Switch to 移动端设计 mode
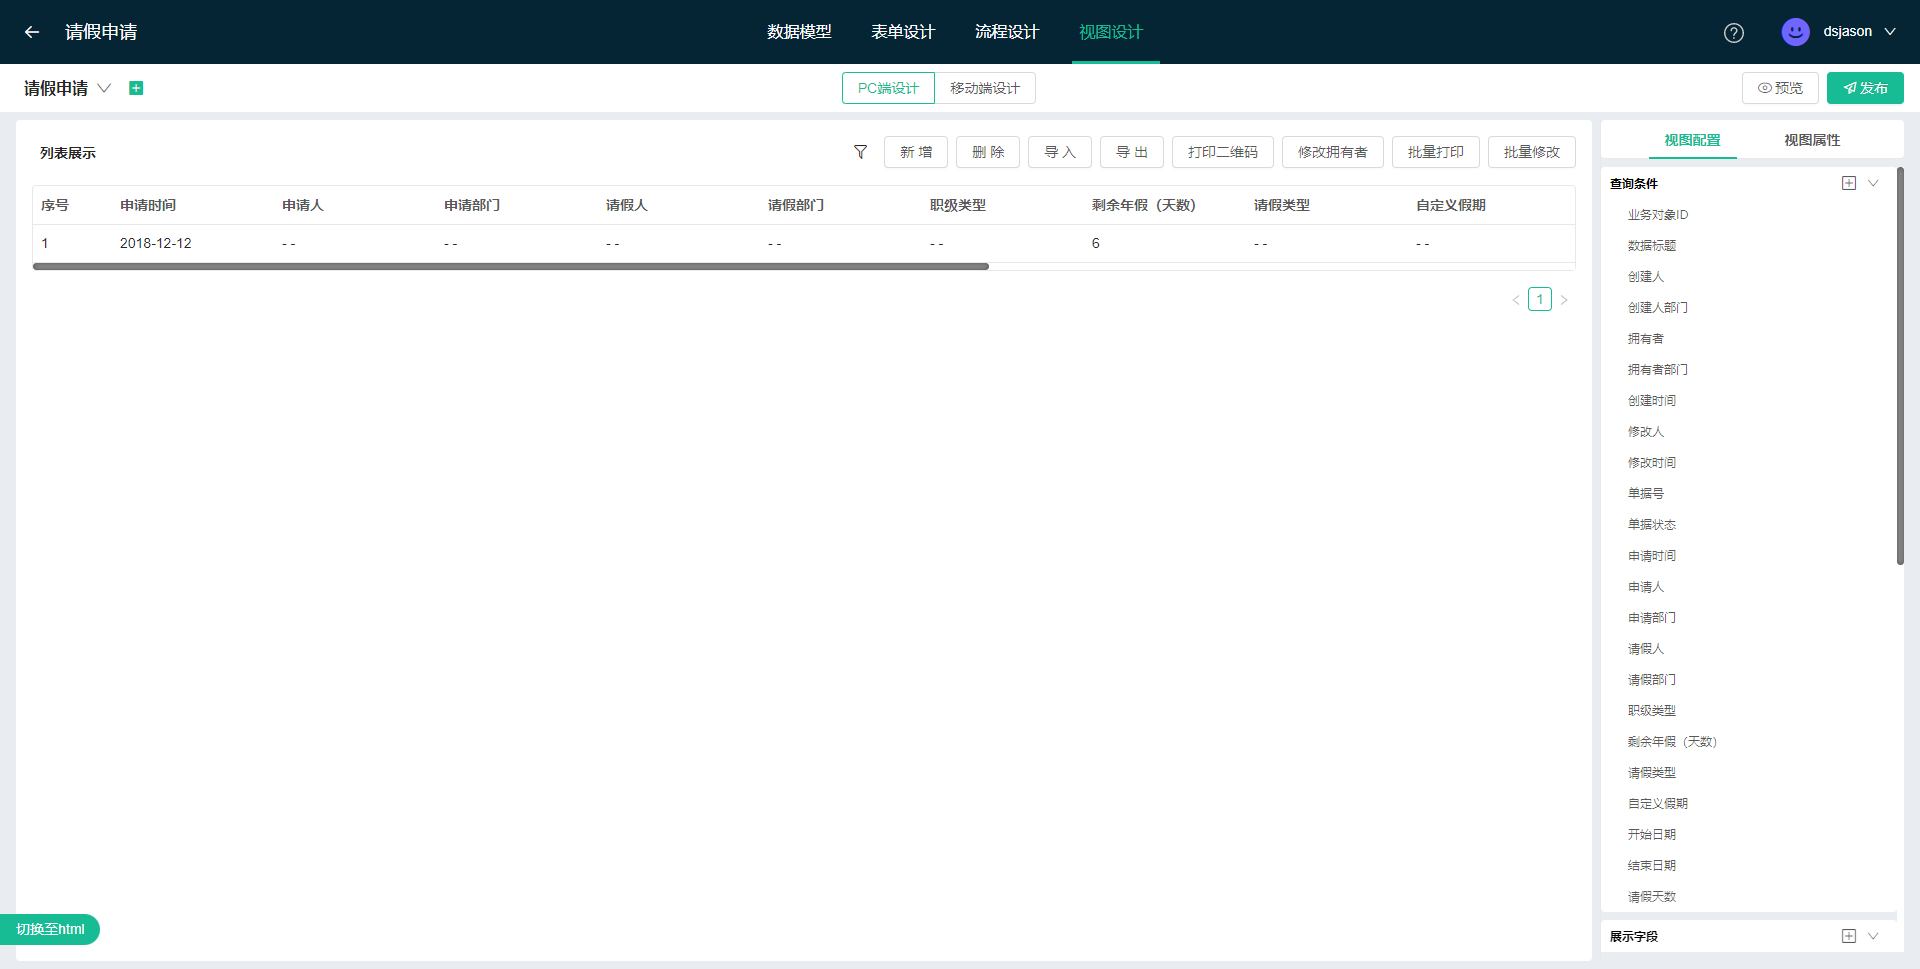 click(x=985, y=88)
